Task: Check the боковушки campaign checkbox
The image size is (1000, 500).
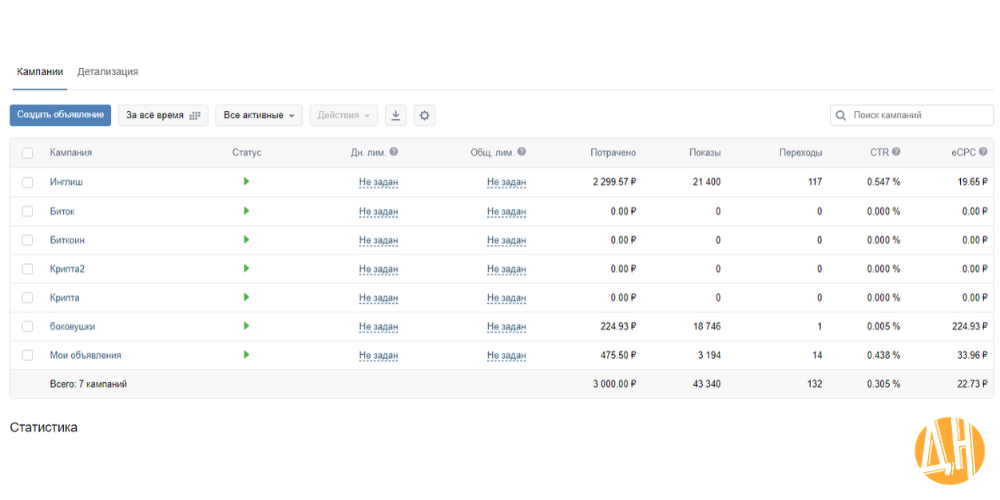Action: click(27, 327)
